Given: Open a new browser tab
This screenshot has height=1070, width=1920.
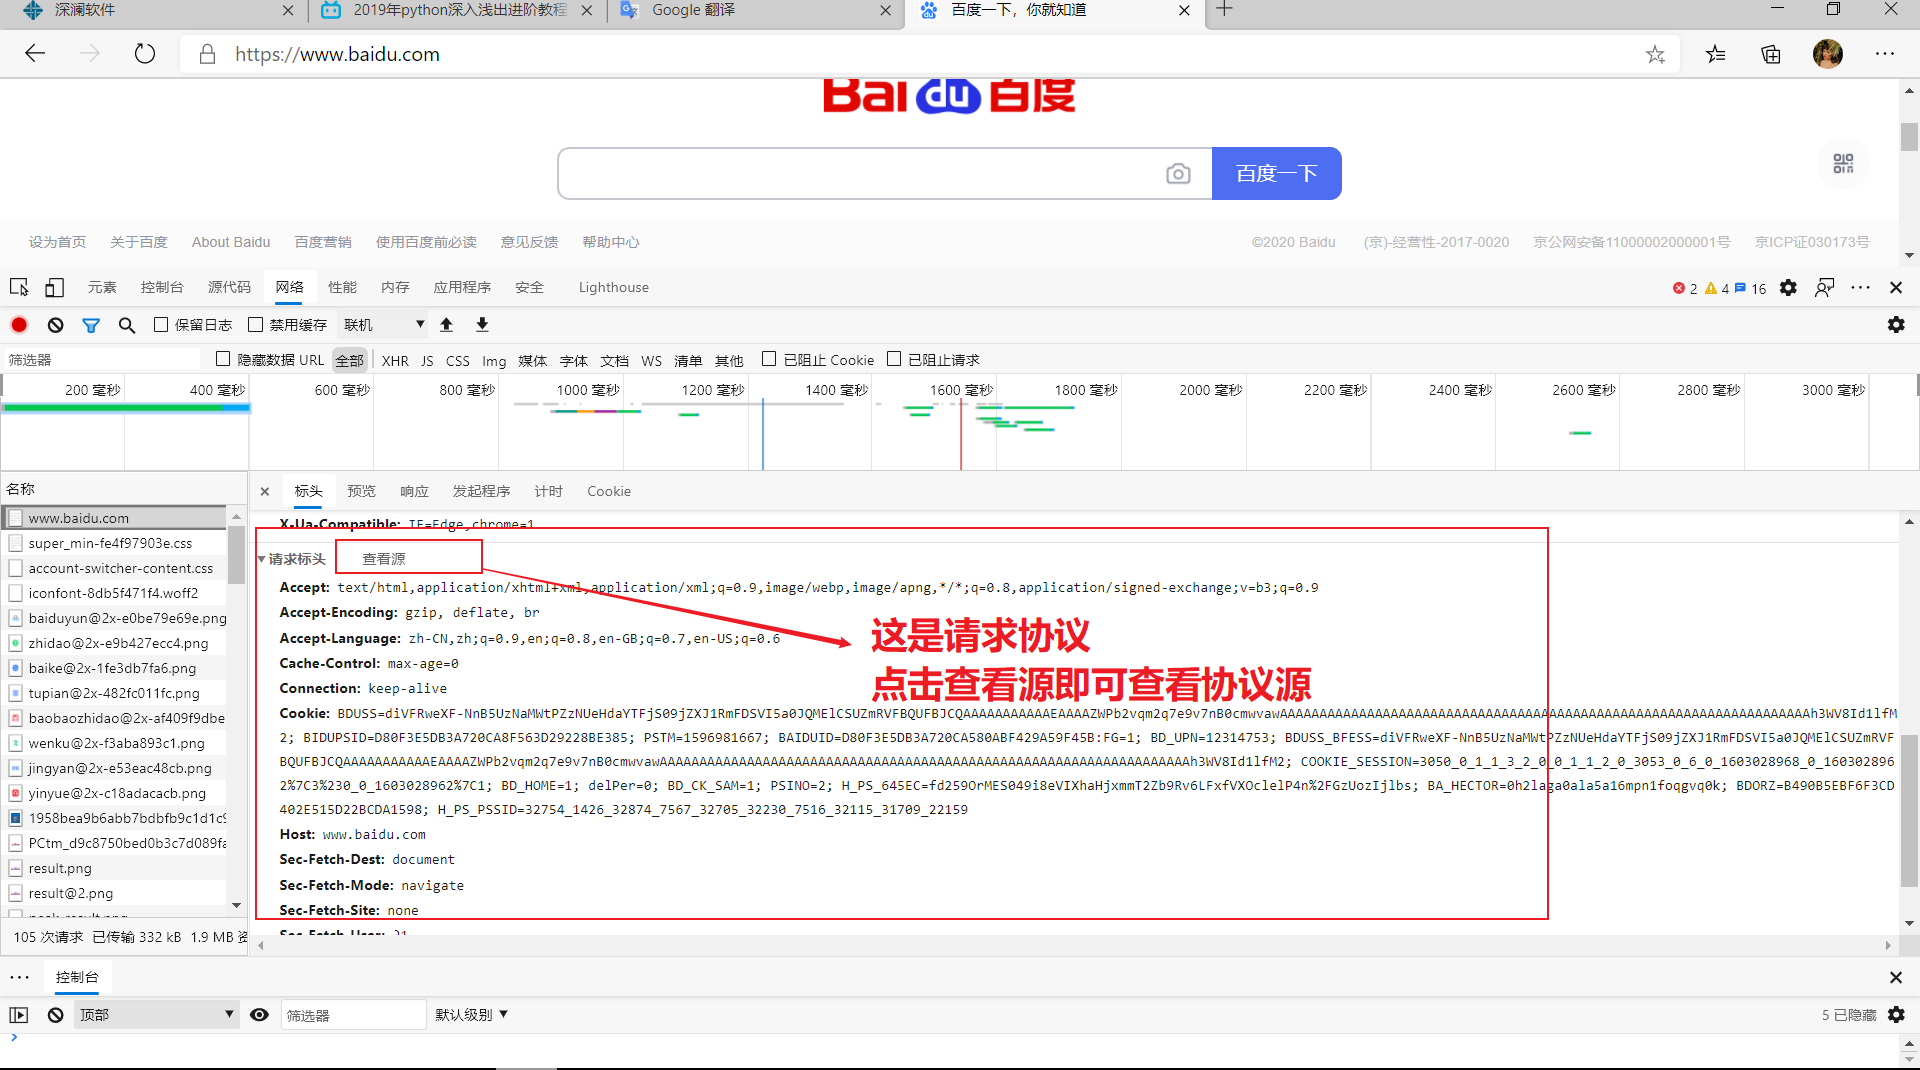Looking at the screenshot, I should (1225, 10).
